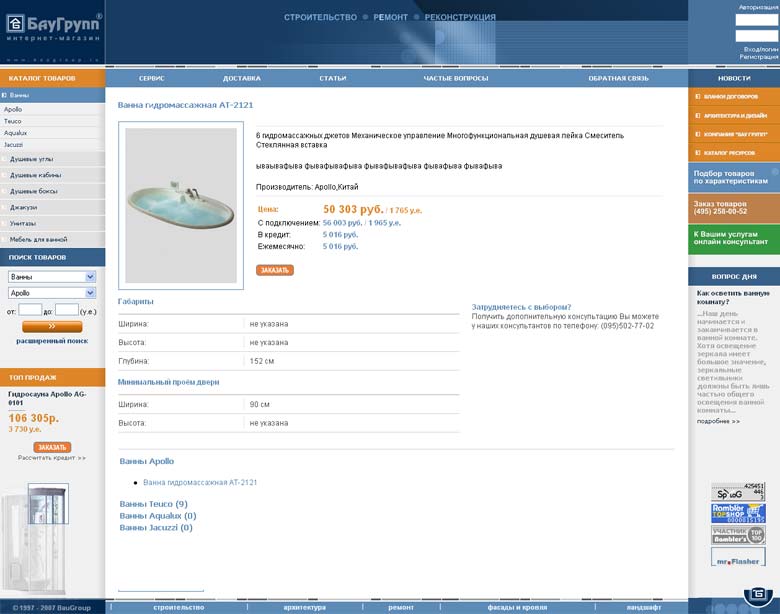Viewport: 780px width, 614px height.
Task: Open the Ванны Jacuzzi (0) link
Action: click(156, 528)
